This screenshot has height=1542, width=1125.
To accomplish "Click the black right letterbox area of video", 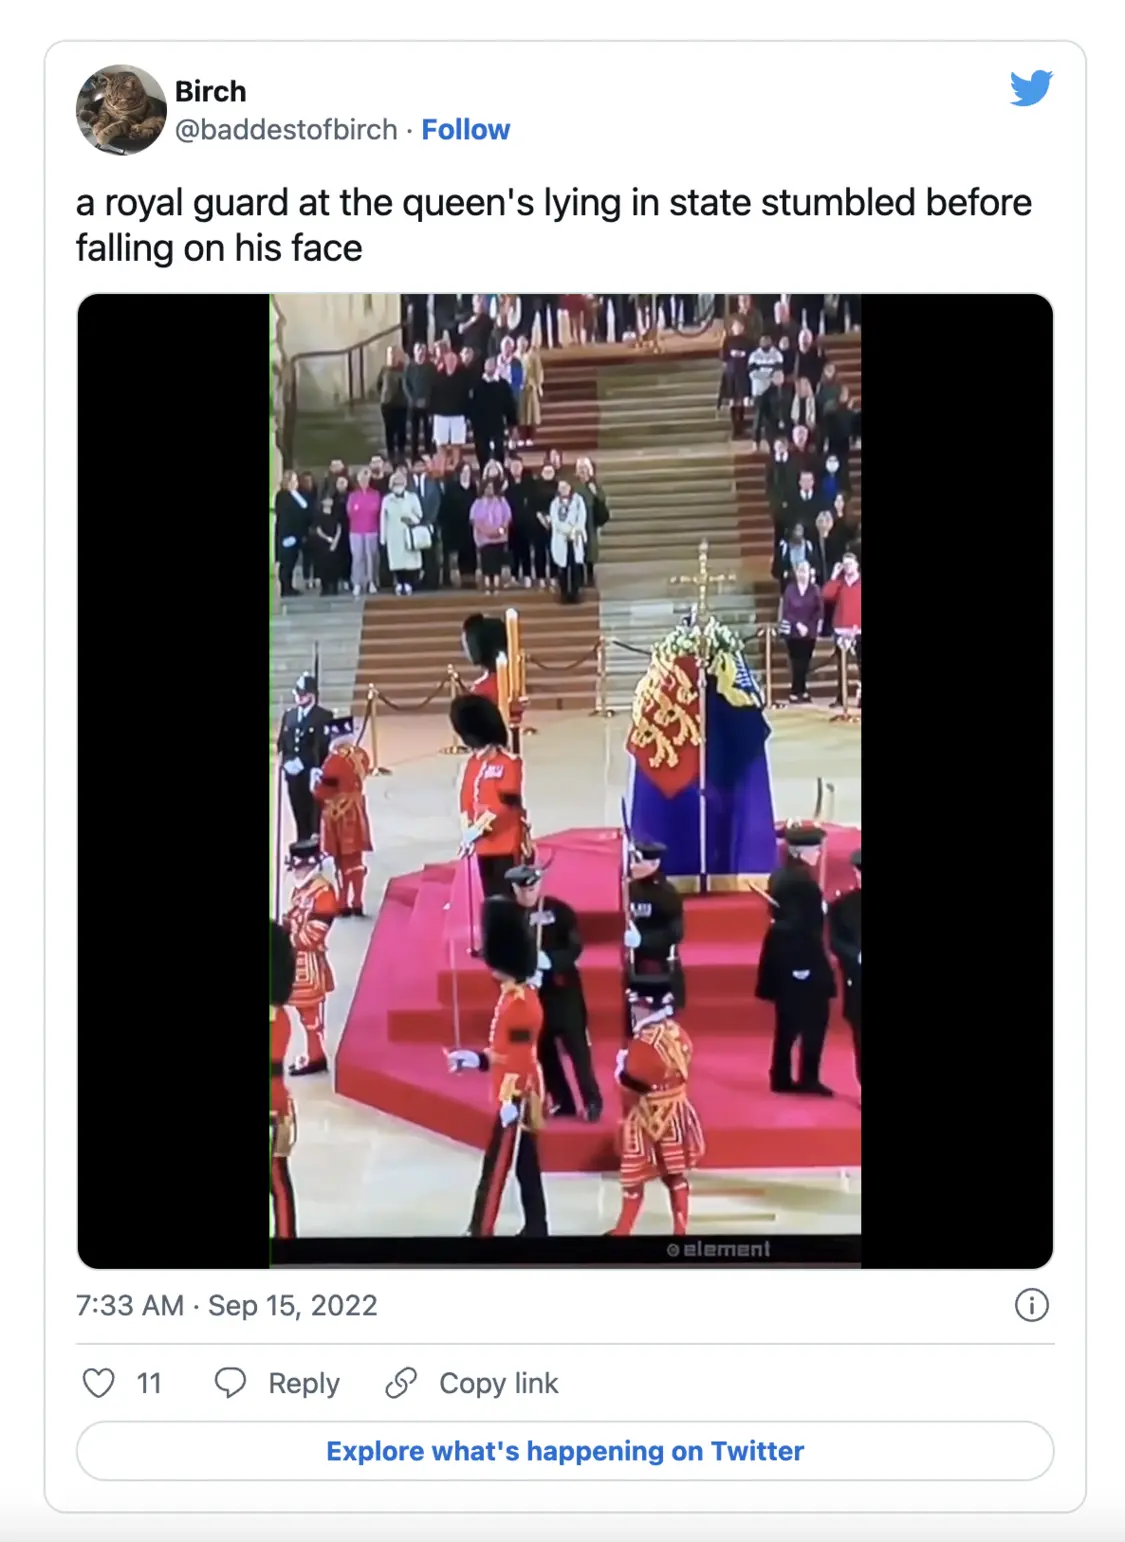I will (x=957, y=781).
